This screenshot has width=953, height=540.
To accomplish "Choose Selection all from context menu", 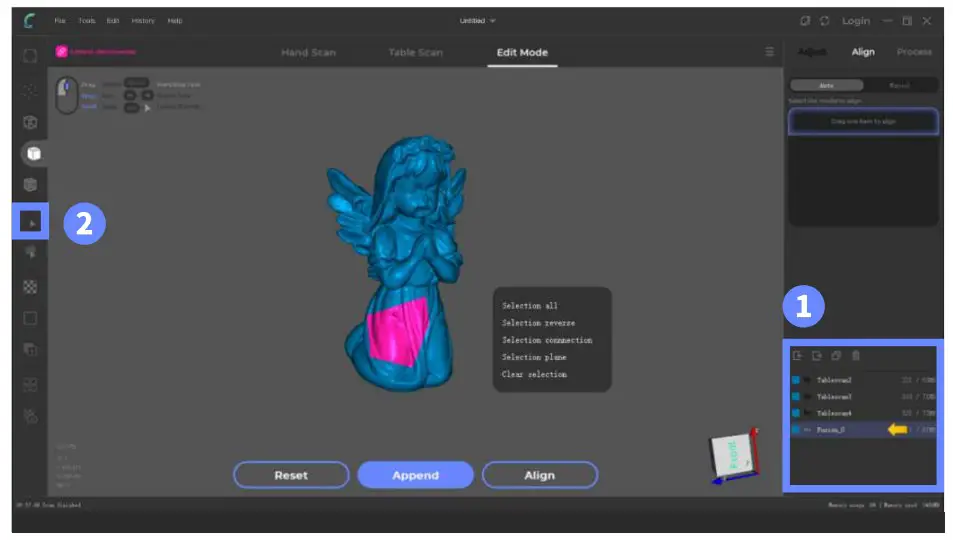I will point(529,306).
